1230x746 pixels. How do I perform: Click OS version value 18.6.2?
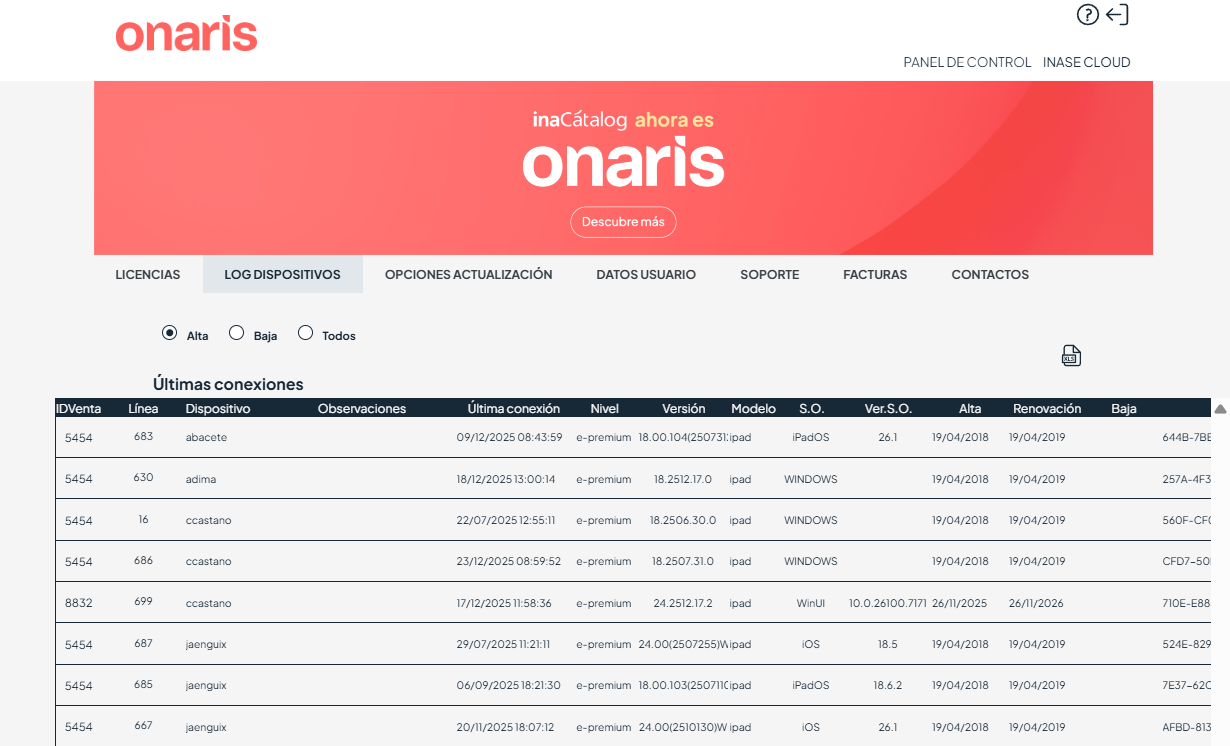click(888, 686)
